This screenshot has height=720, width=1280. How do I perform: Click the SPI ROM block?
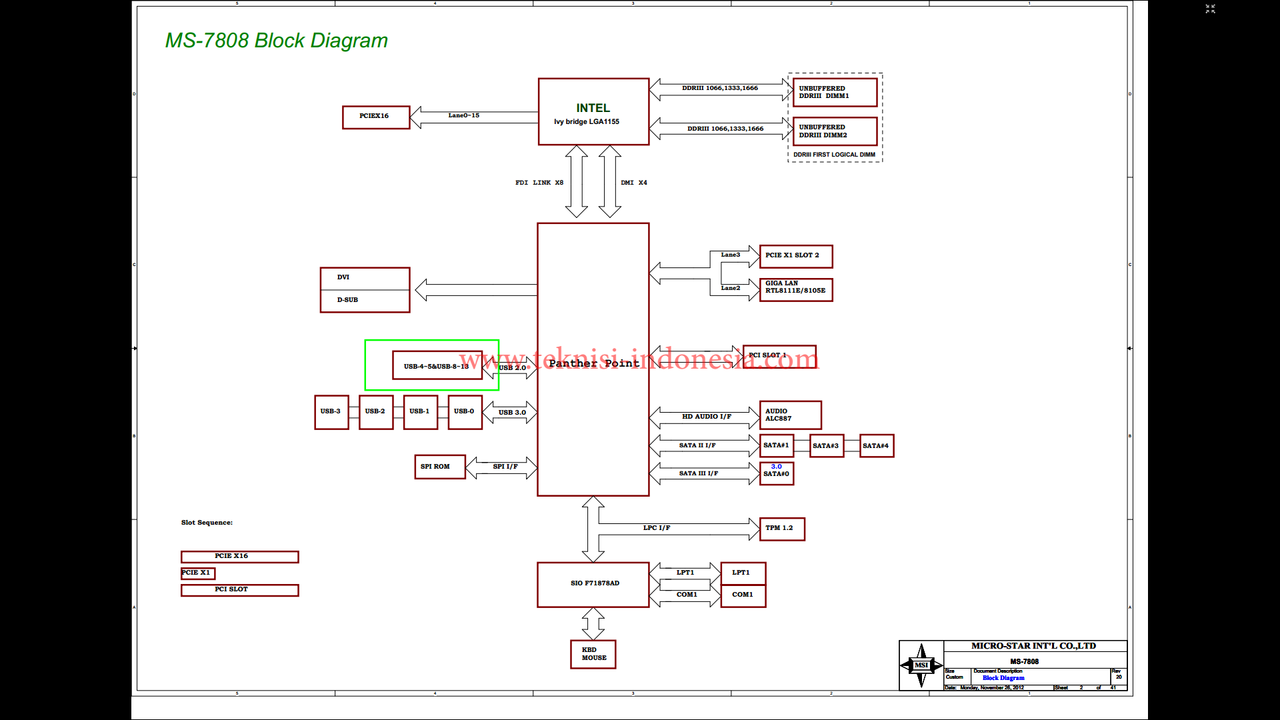click(x=440, y=466)
